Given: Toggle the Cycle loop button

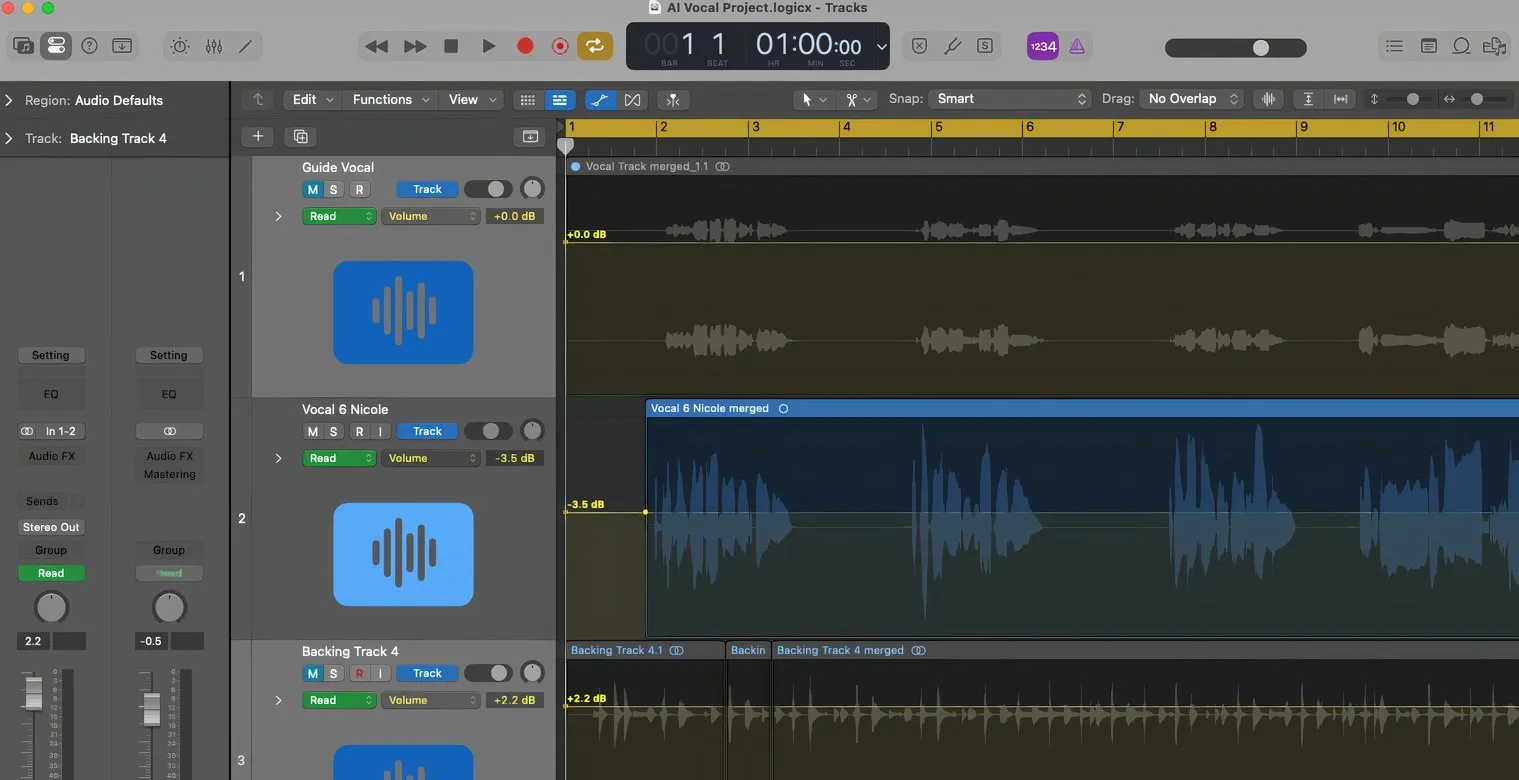Looking at the screenshot, I should [594, 46].
